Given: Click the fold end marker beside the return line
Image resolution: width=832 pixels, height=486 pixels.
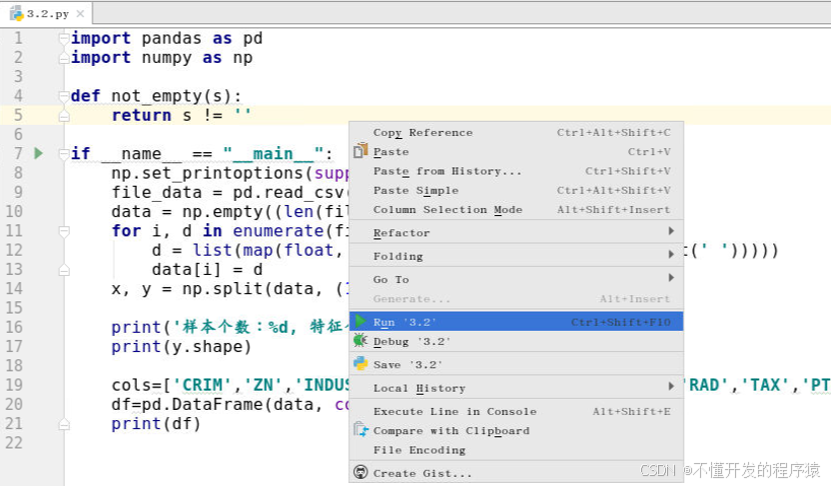Looking at the screenshot, I should click(64, 116).
